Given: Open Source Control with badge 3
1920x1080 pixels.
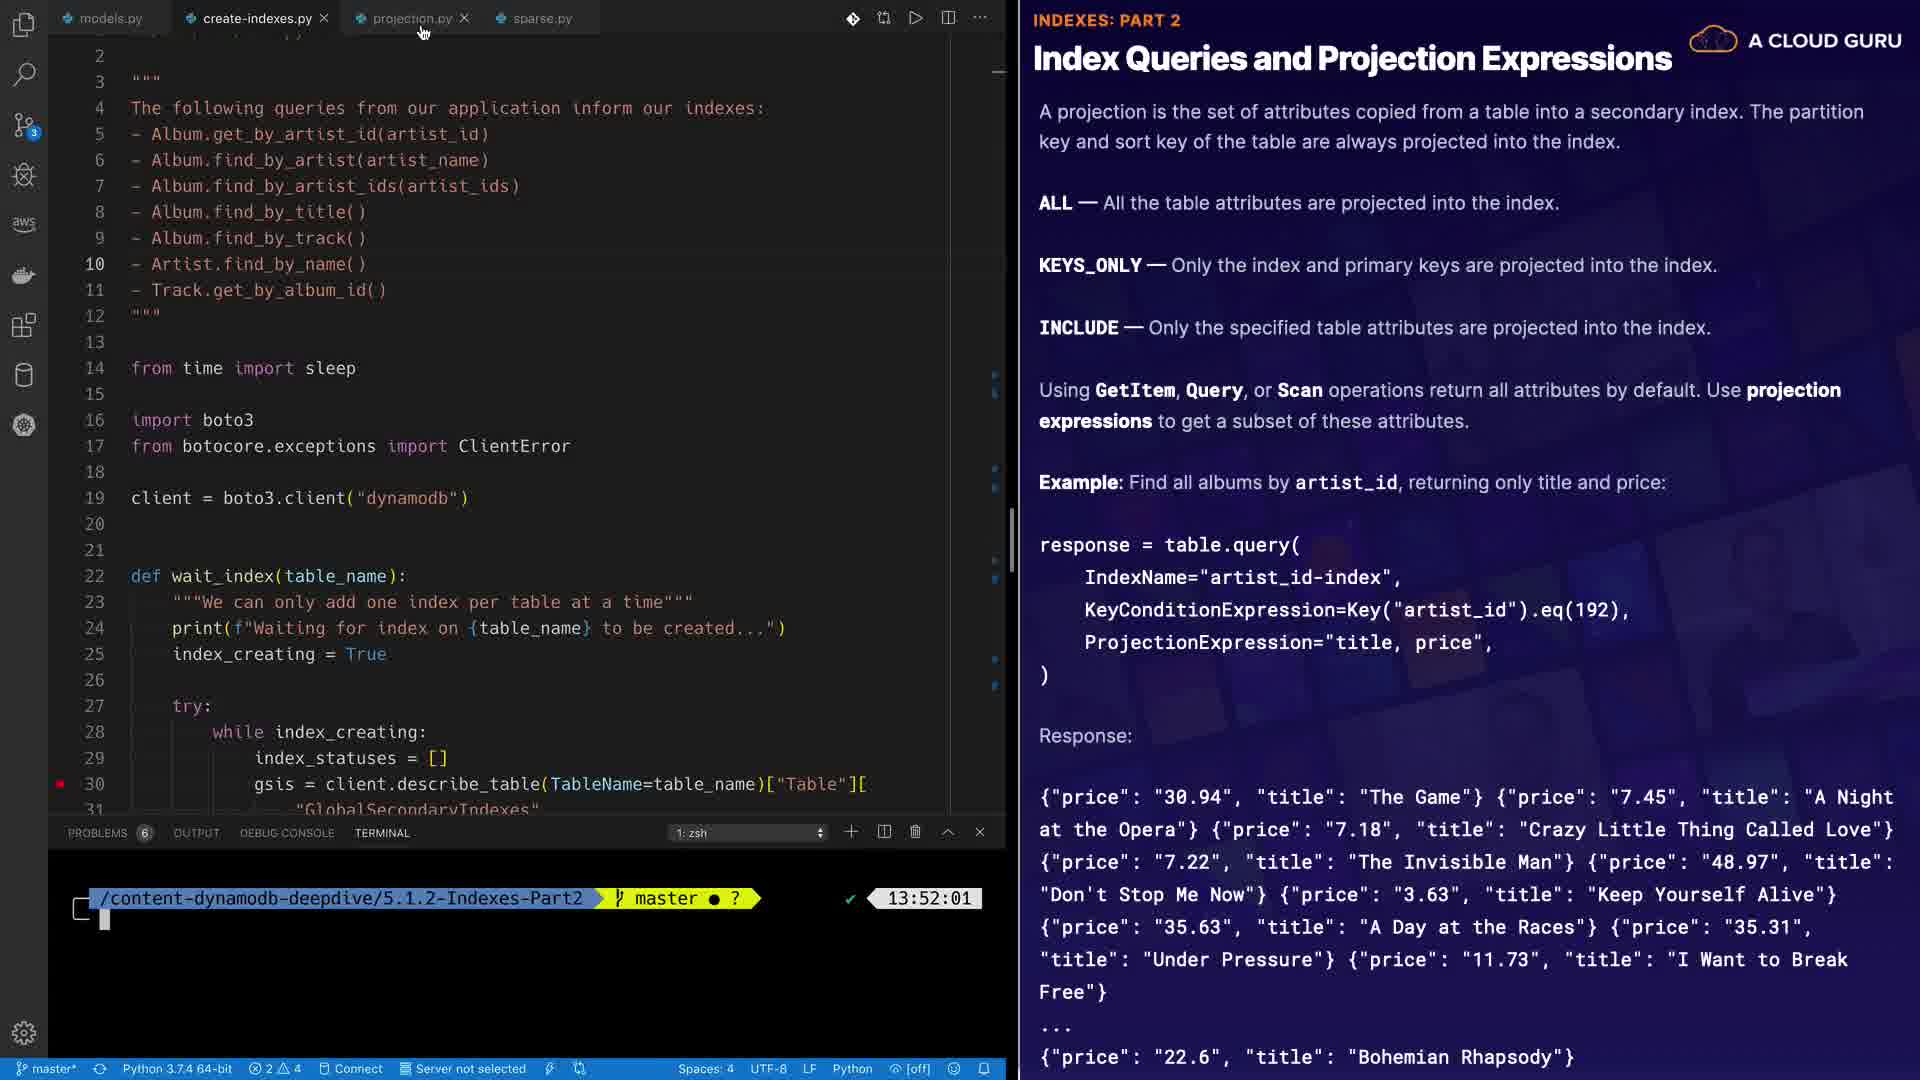Looking at the screenshot, I should pyautogui.click(x=24, y=125).
